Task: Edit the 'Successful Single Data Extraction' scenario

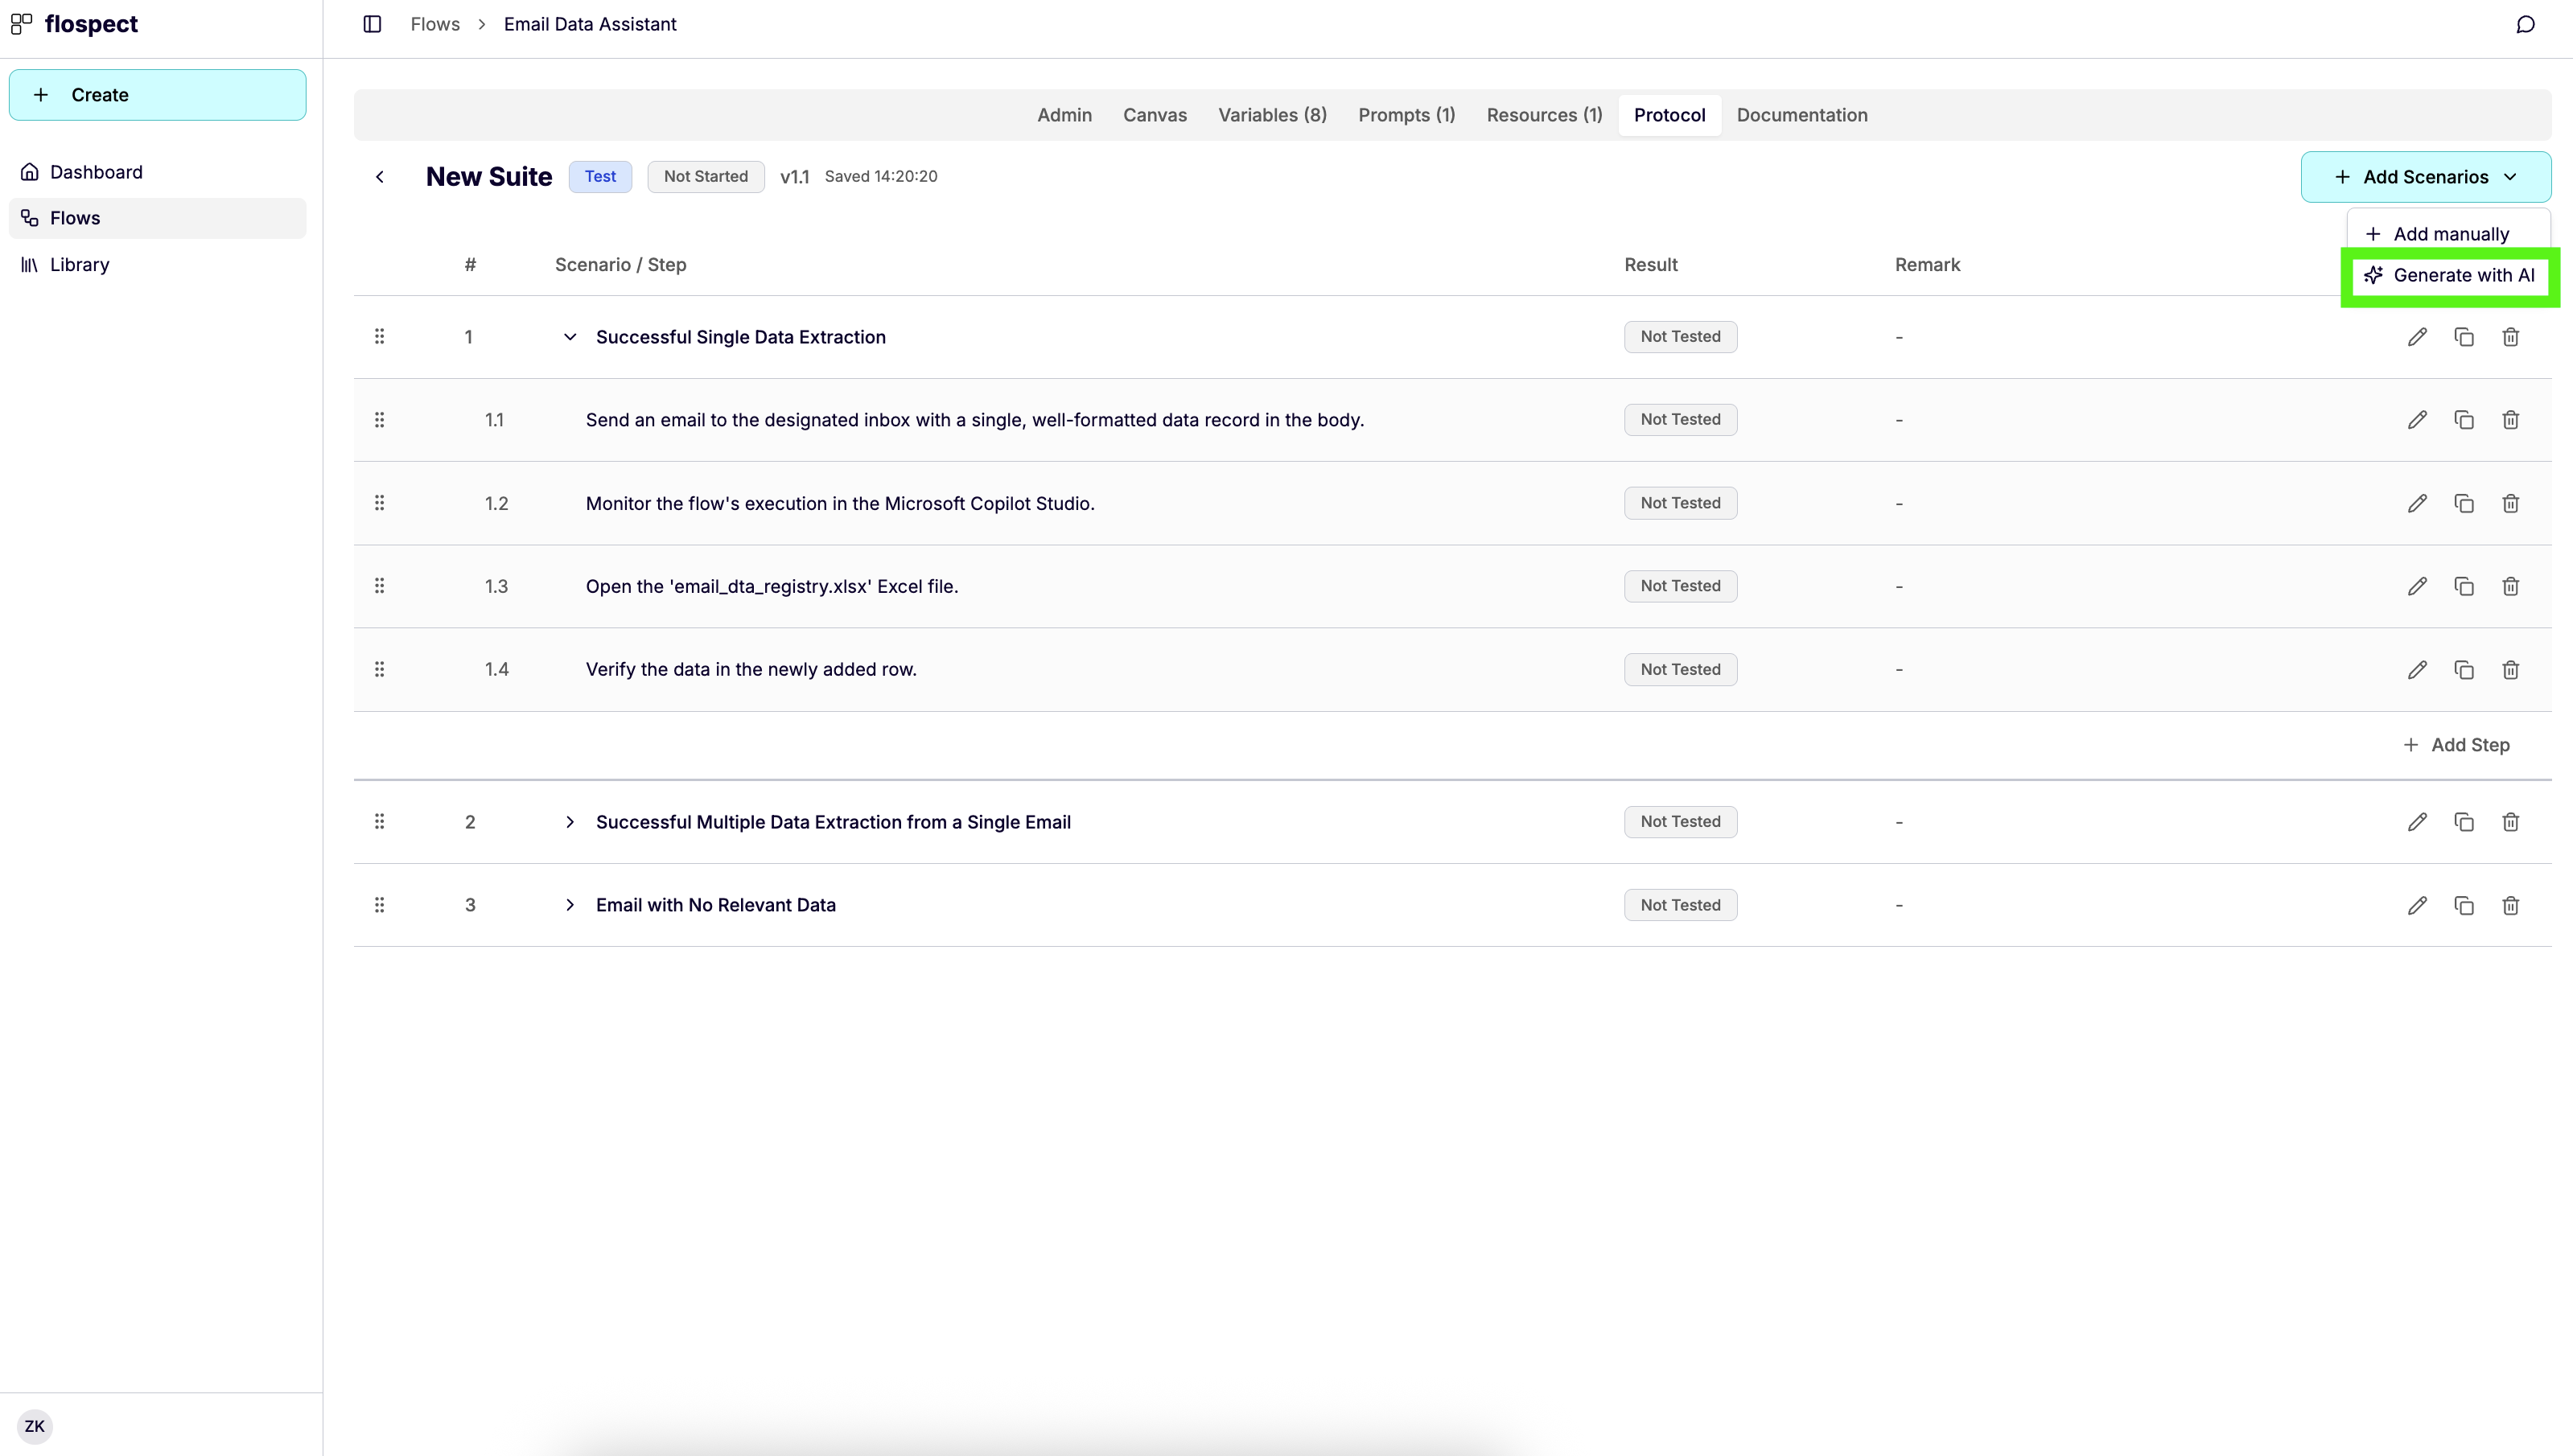Action: coord(2418,337)
